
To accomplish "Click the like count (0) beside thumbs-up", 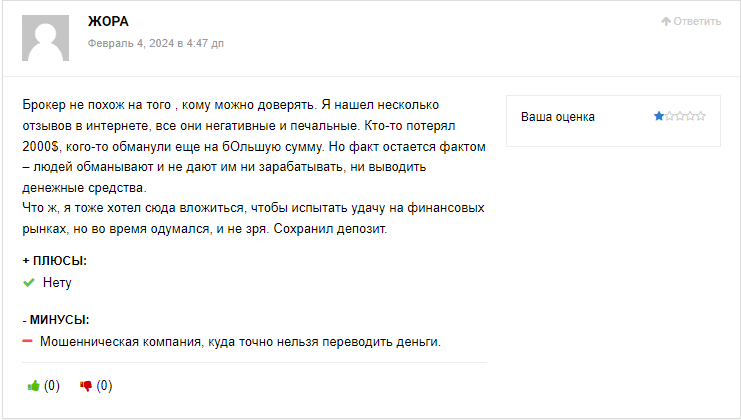I will (x=52, y=386).
